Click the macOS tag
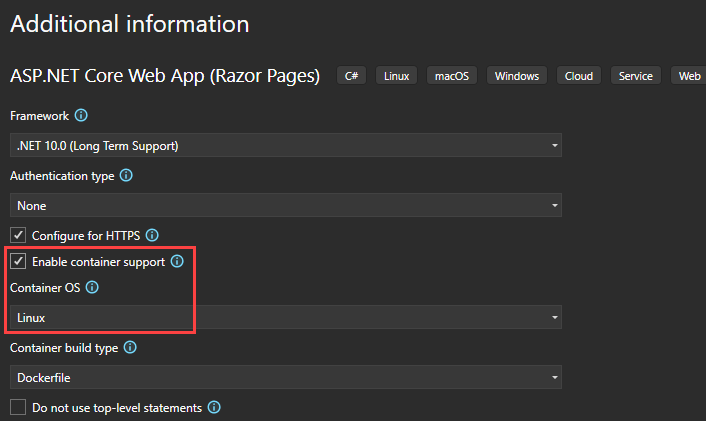The width and height of the screenshot is (706, 421). [452, 76]
